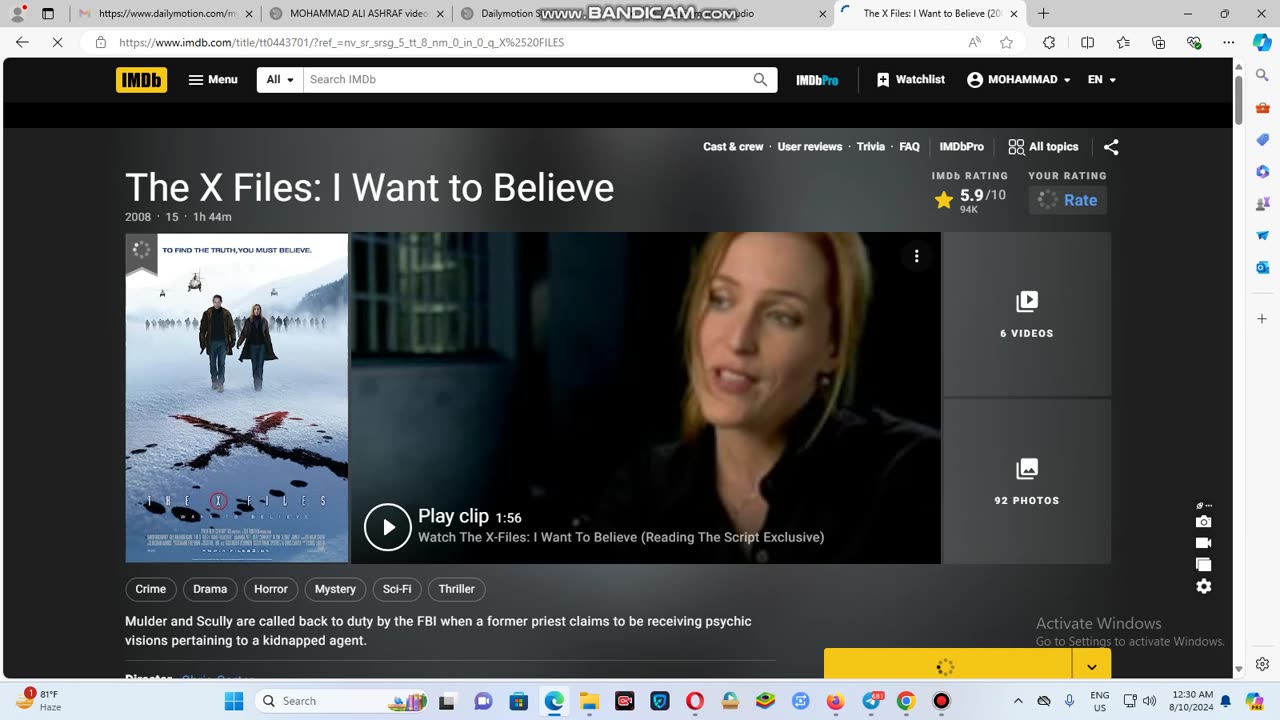Image resolution: width=1280 pixels, height=720 pixels.
Task: Open Edge sidebar Outlook icon
Action: point(1262,267)
